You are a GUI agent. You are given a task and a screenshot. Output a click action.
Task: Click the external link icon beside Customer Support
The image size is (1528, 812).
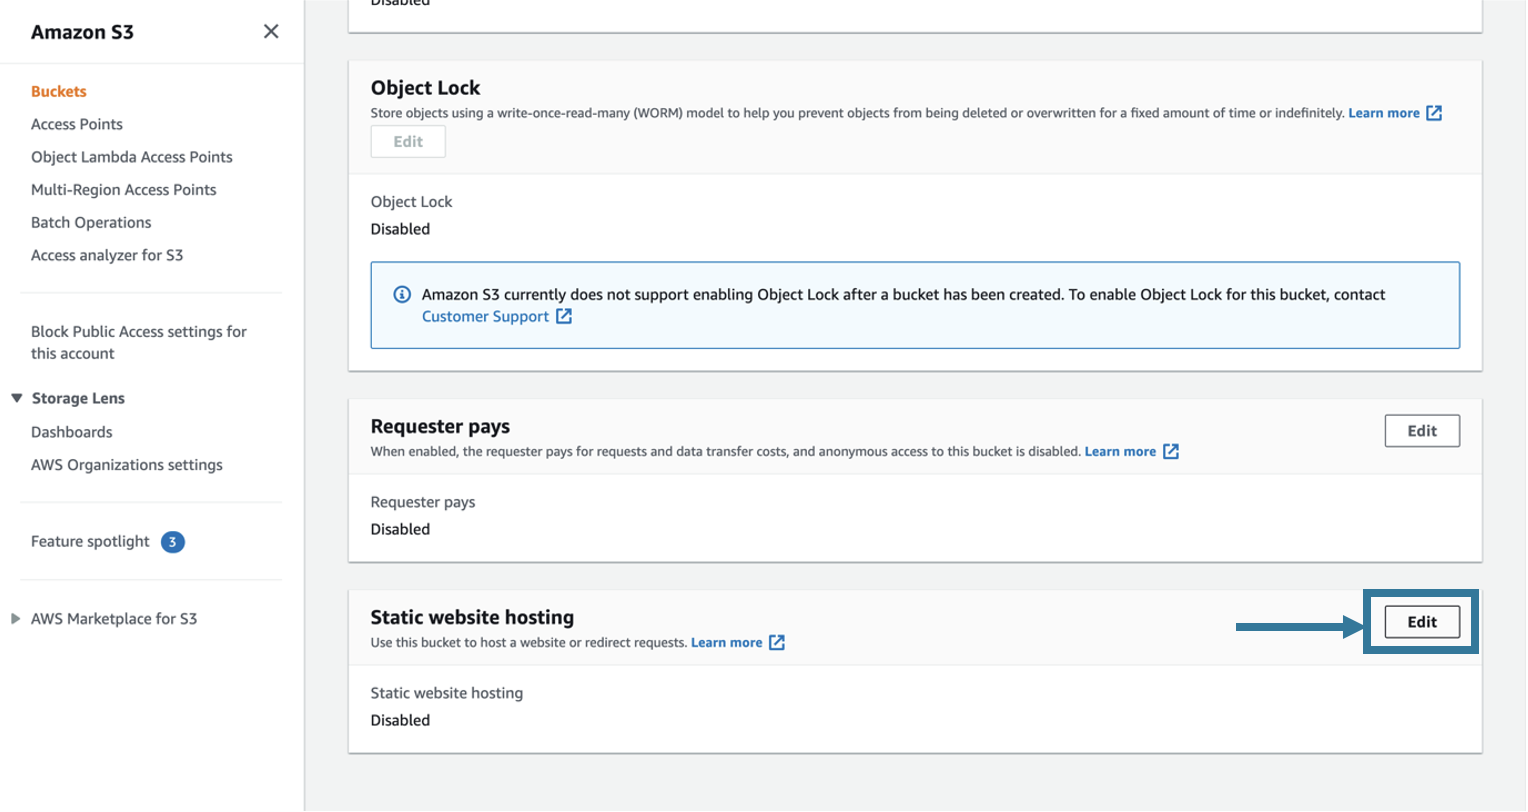(x=565, y=316)
